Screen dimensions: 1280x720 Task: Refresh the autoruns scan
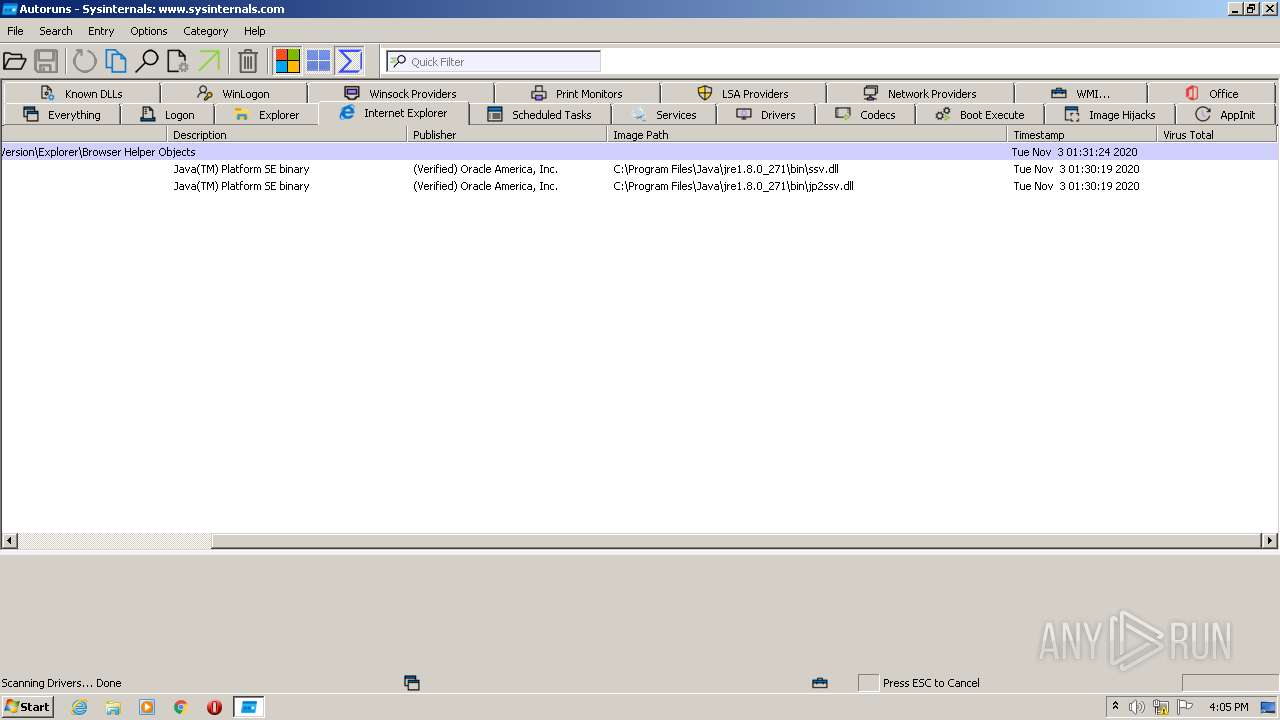coord(85,61)
